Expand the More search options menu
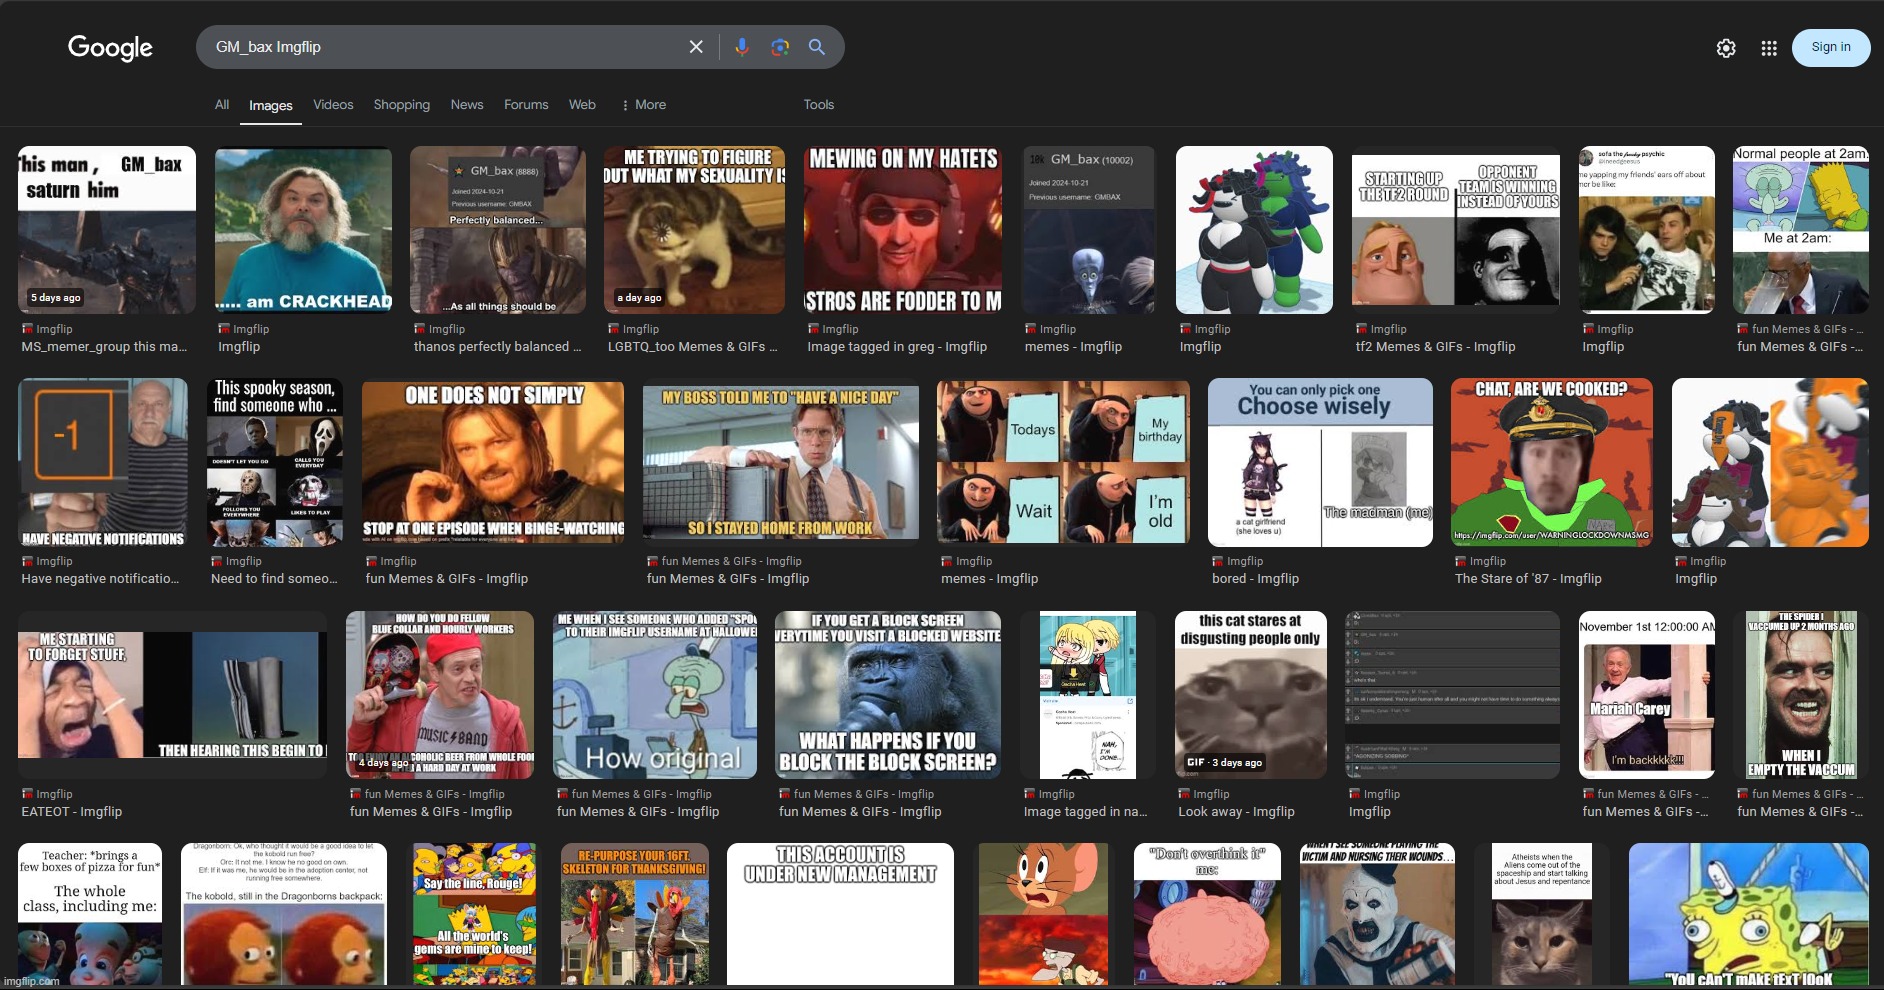The height and width of the screenshot is (990, 1884). [643, 105]
